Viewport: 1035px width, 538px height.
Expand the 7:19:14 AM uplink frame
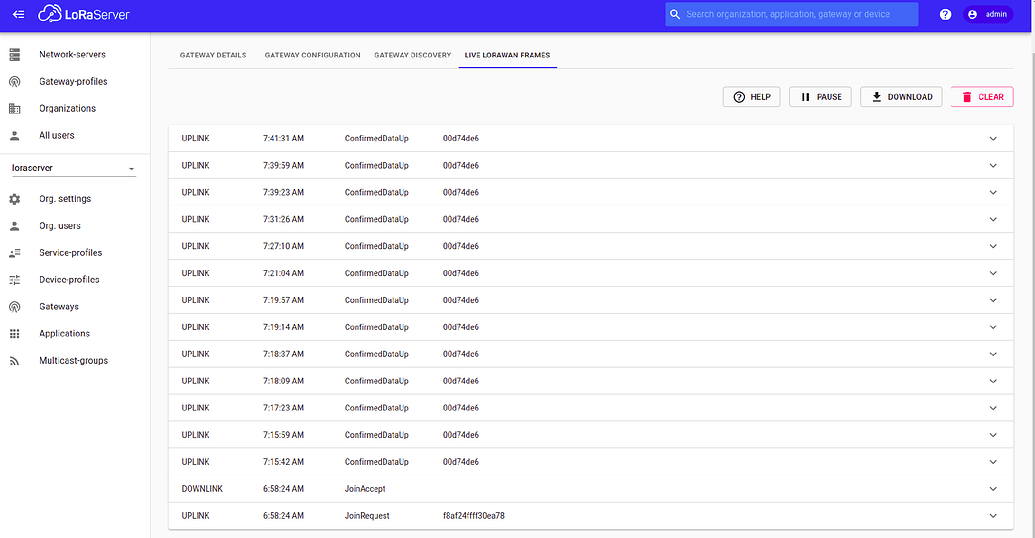pos(993,327)
